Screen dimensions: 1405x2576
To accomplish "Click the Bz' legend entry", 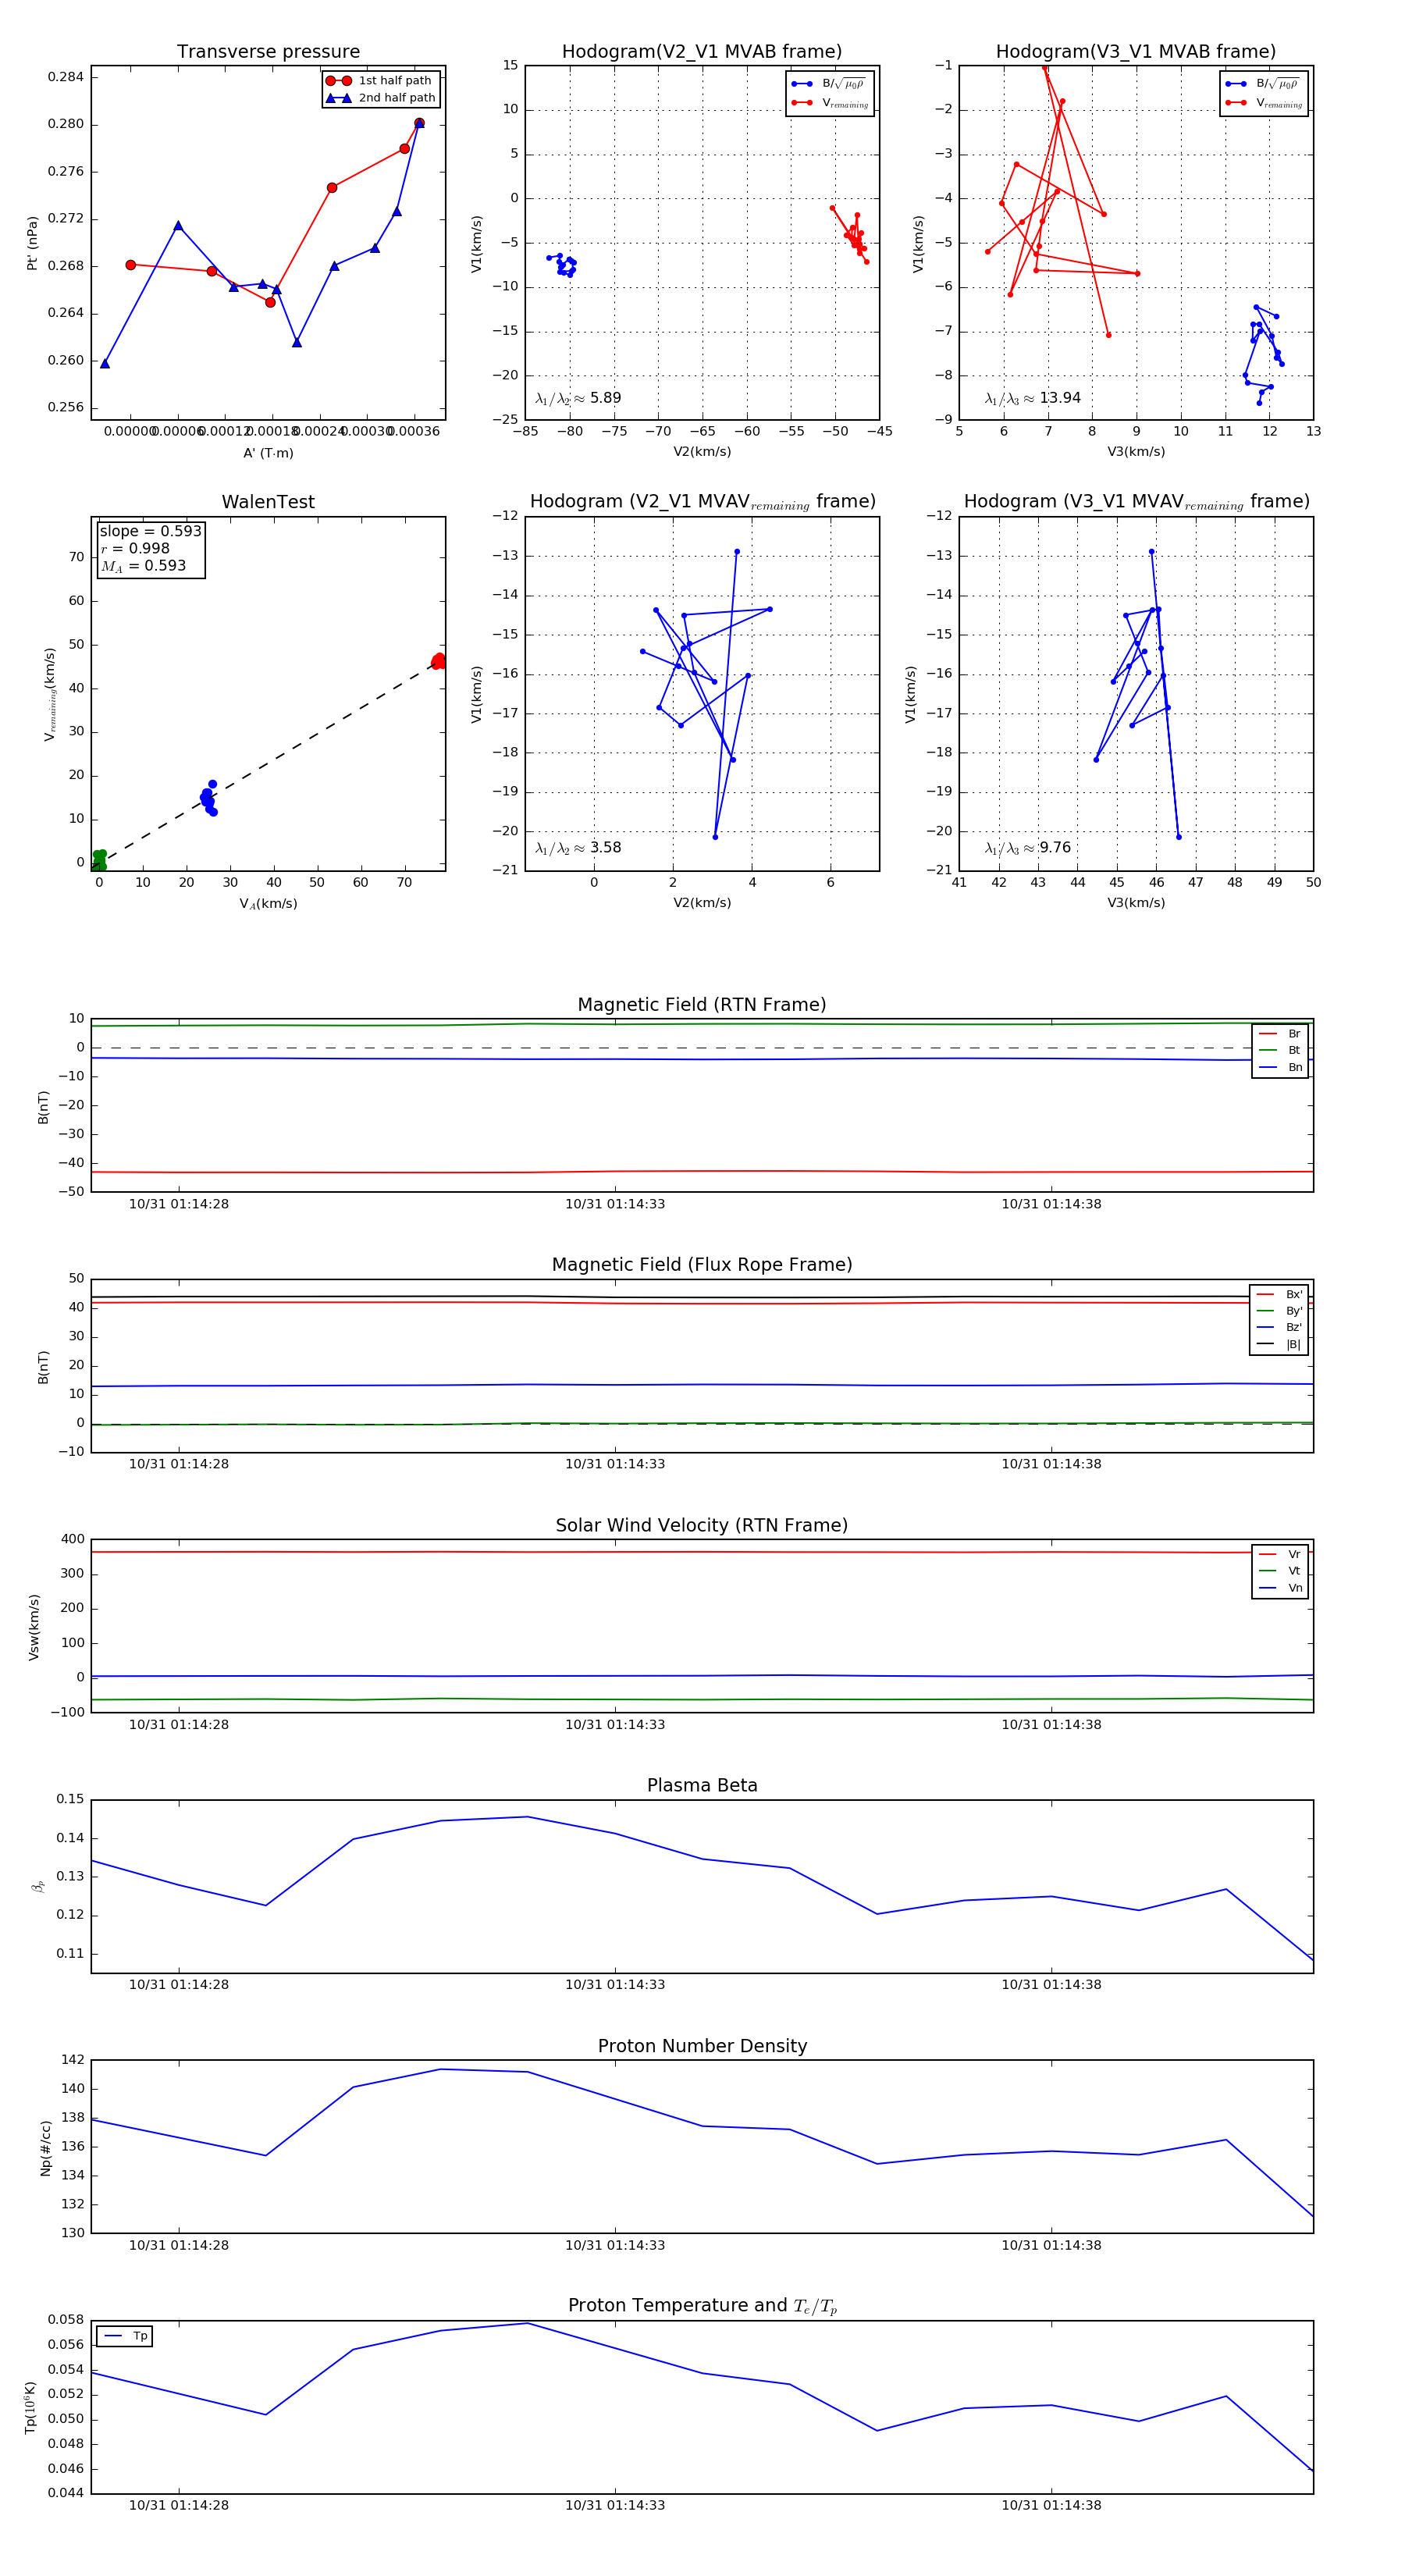I will coord(1279,1328).
